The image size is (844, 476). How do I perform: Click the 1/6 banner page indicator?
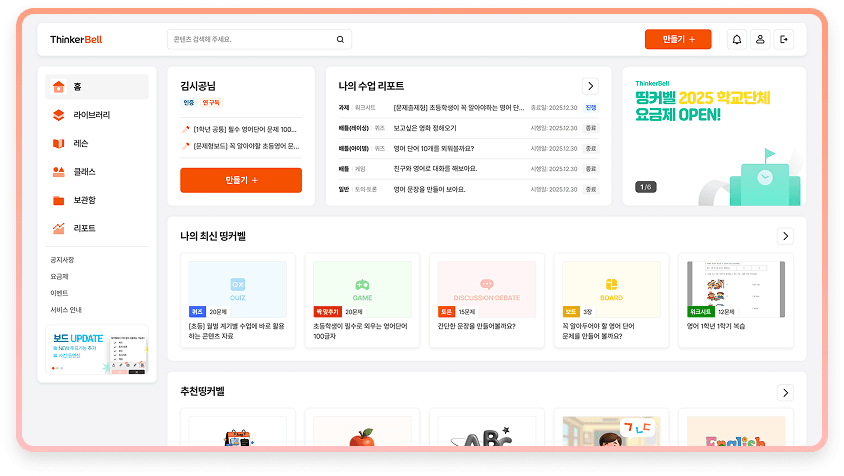[645, 187]
